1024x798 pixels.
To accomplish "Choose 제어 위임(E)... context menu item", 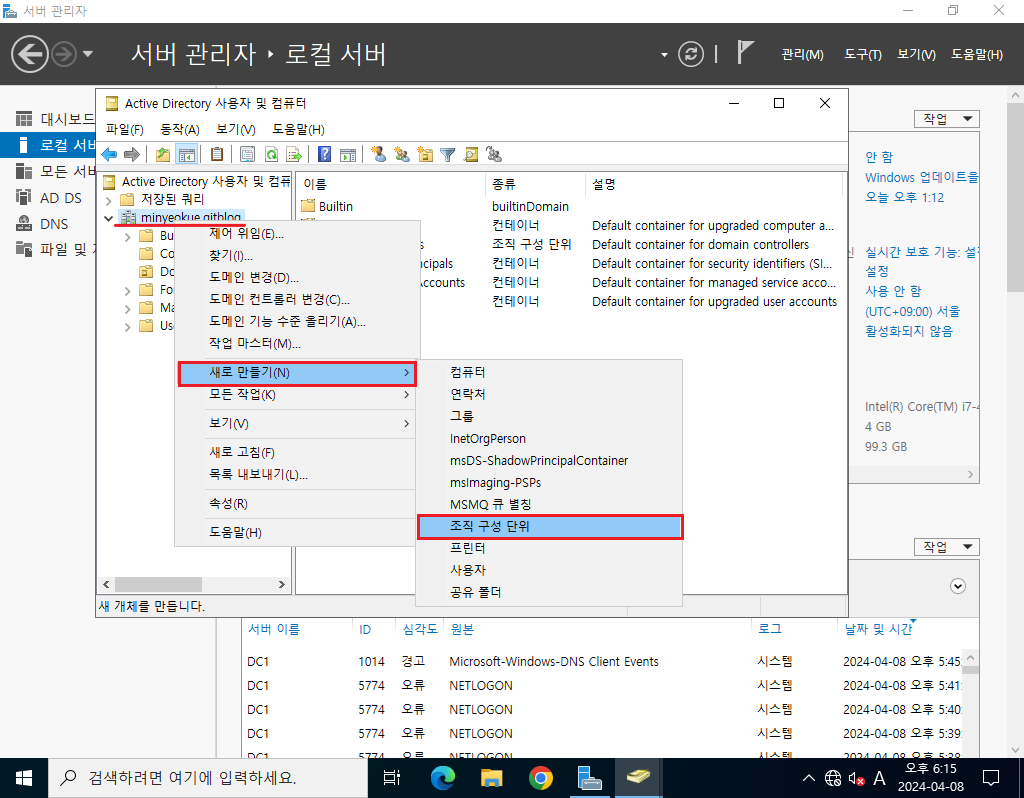I will tap(296, 234).
